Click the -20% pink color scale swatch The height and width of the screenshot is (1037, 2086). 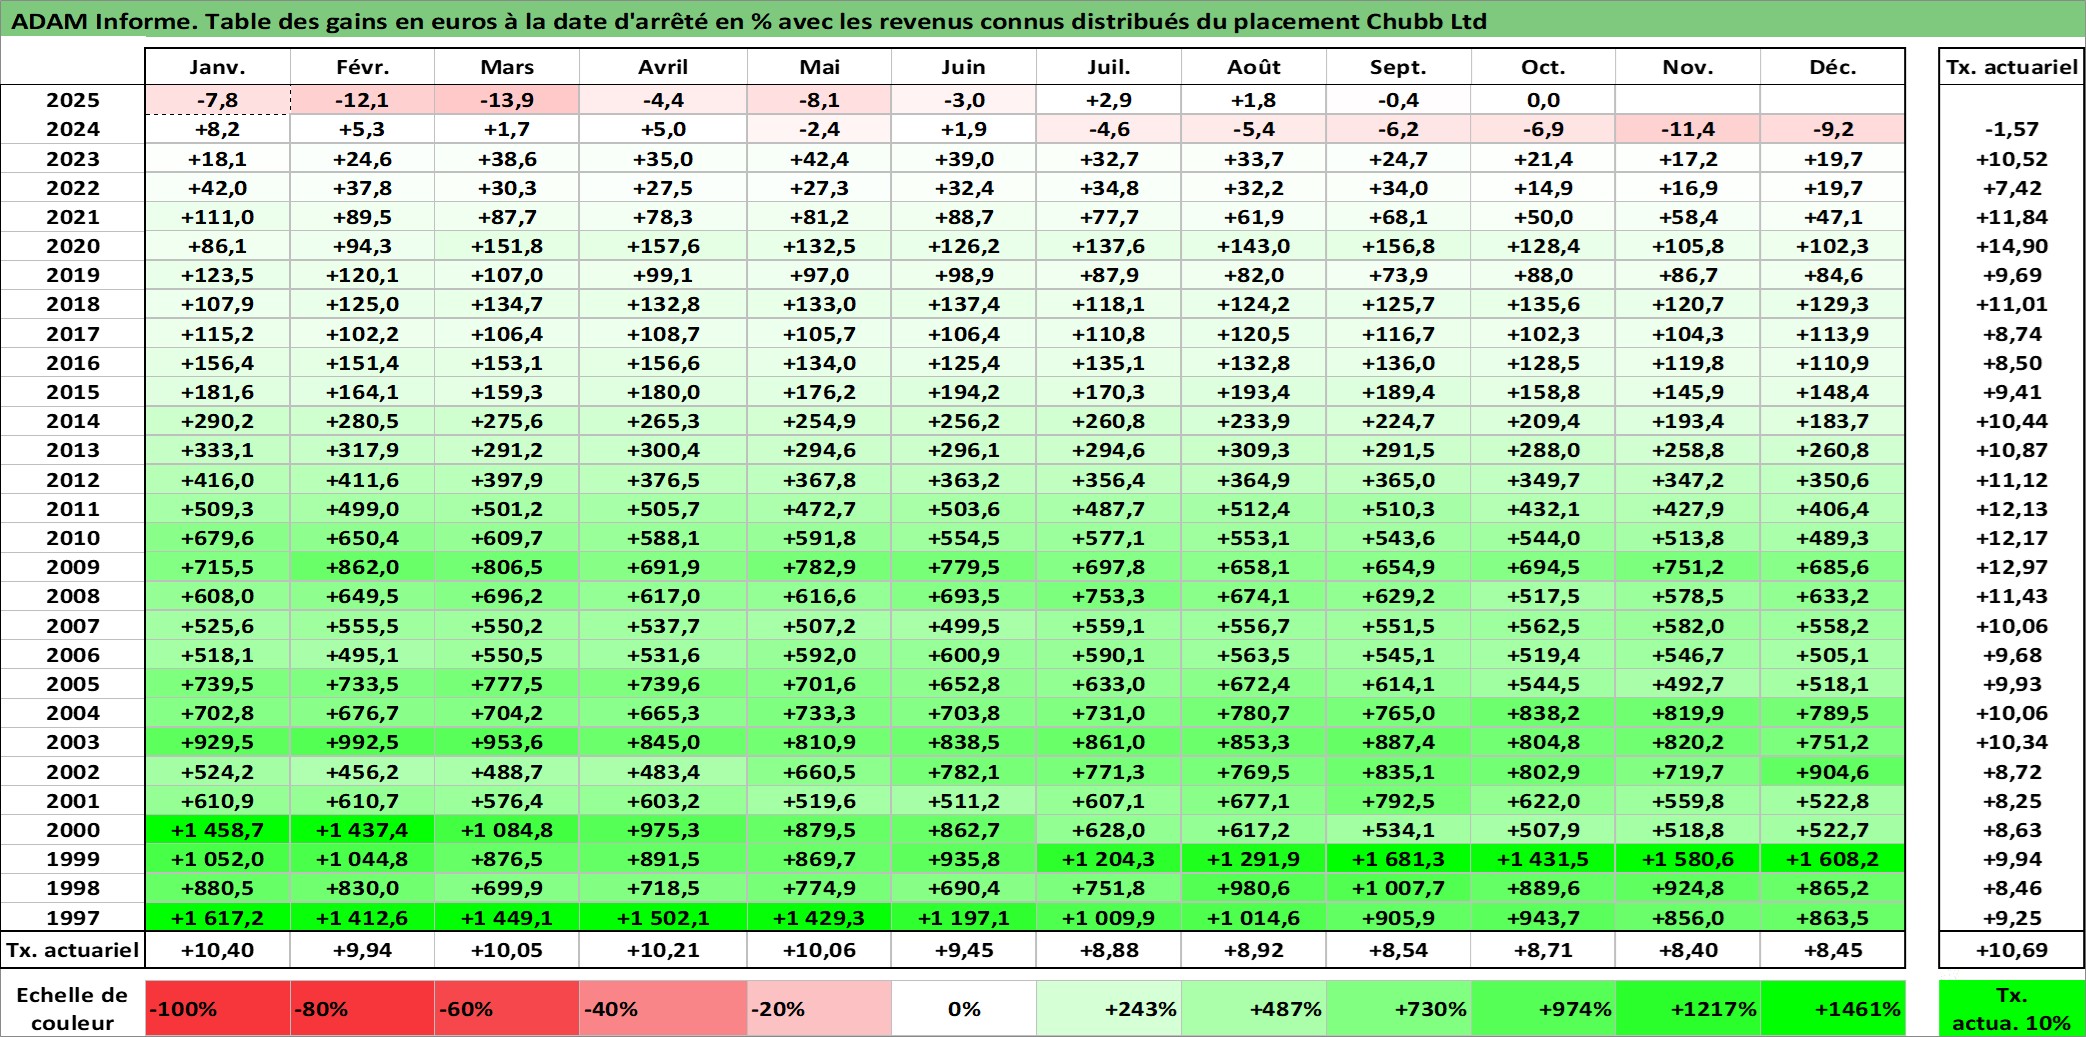[819, 1008]
